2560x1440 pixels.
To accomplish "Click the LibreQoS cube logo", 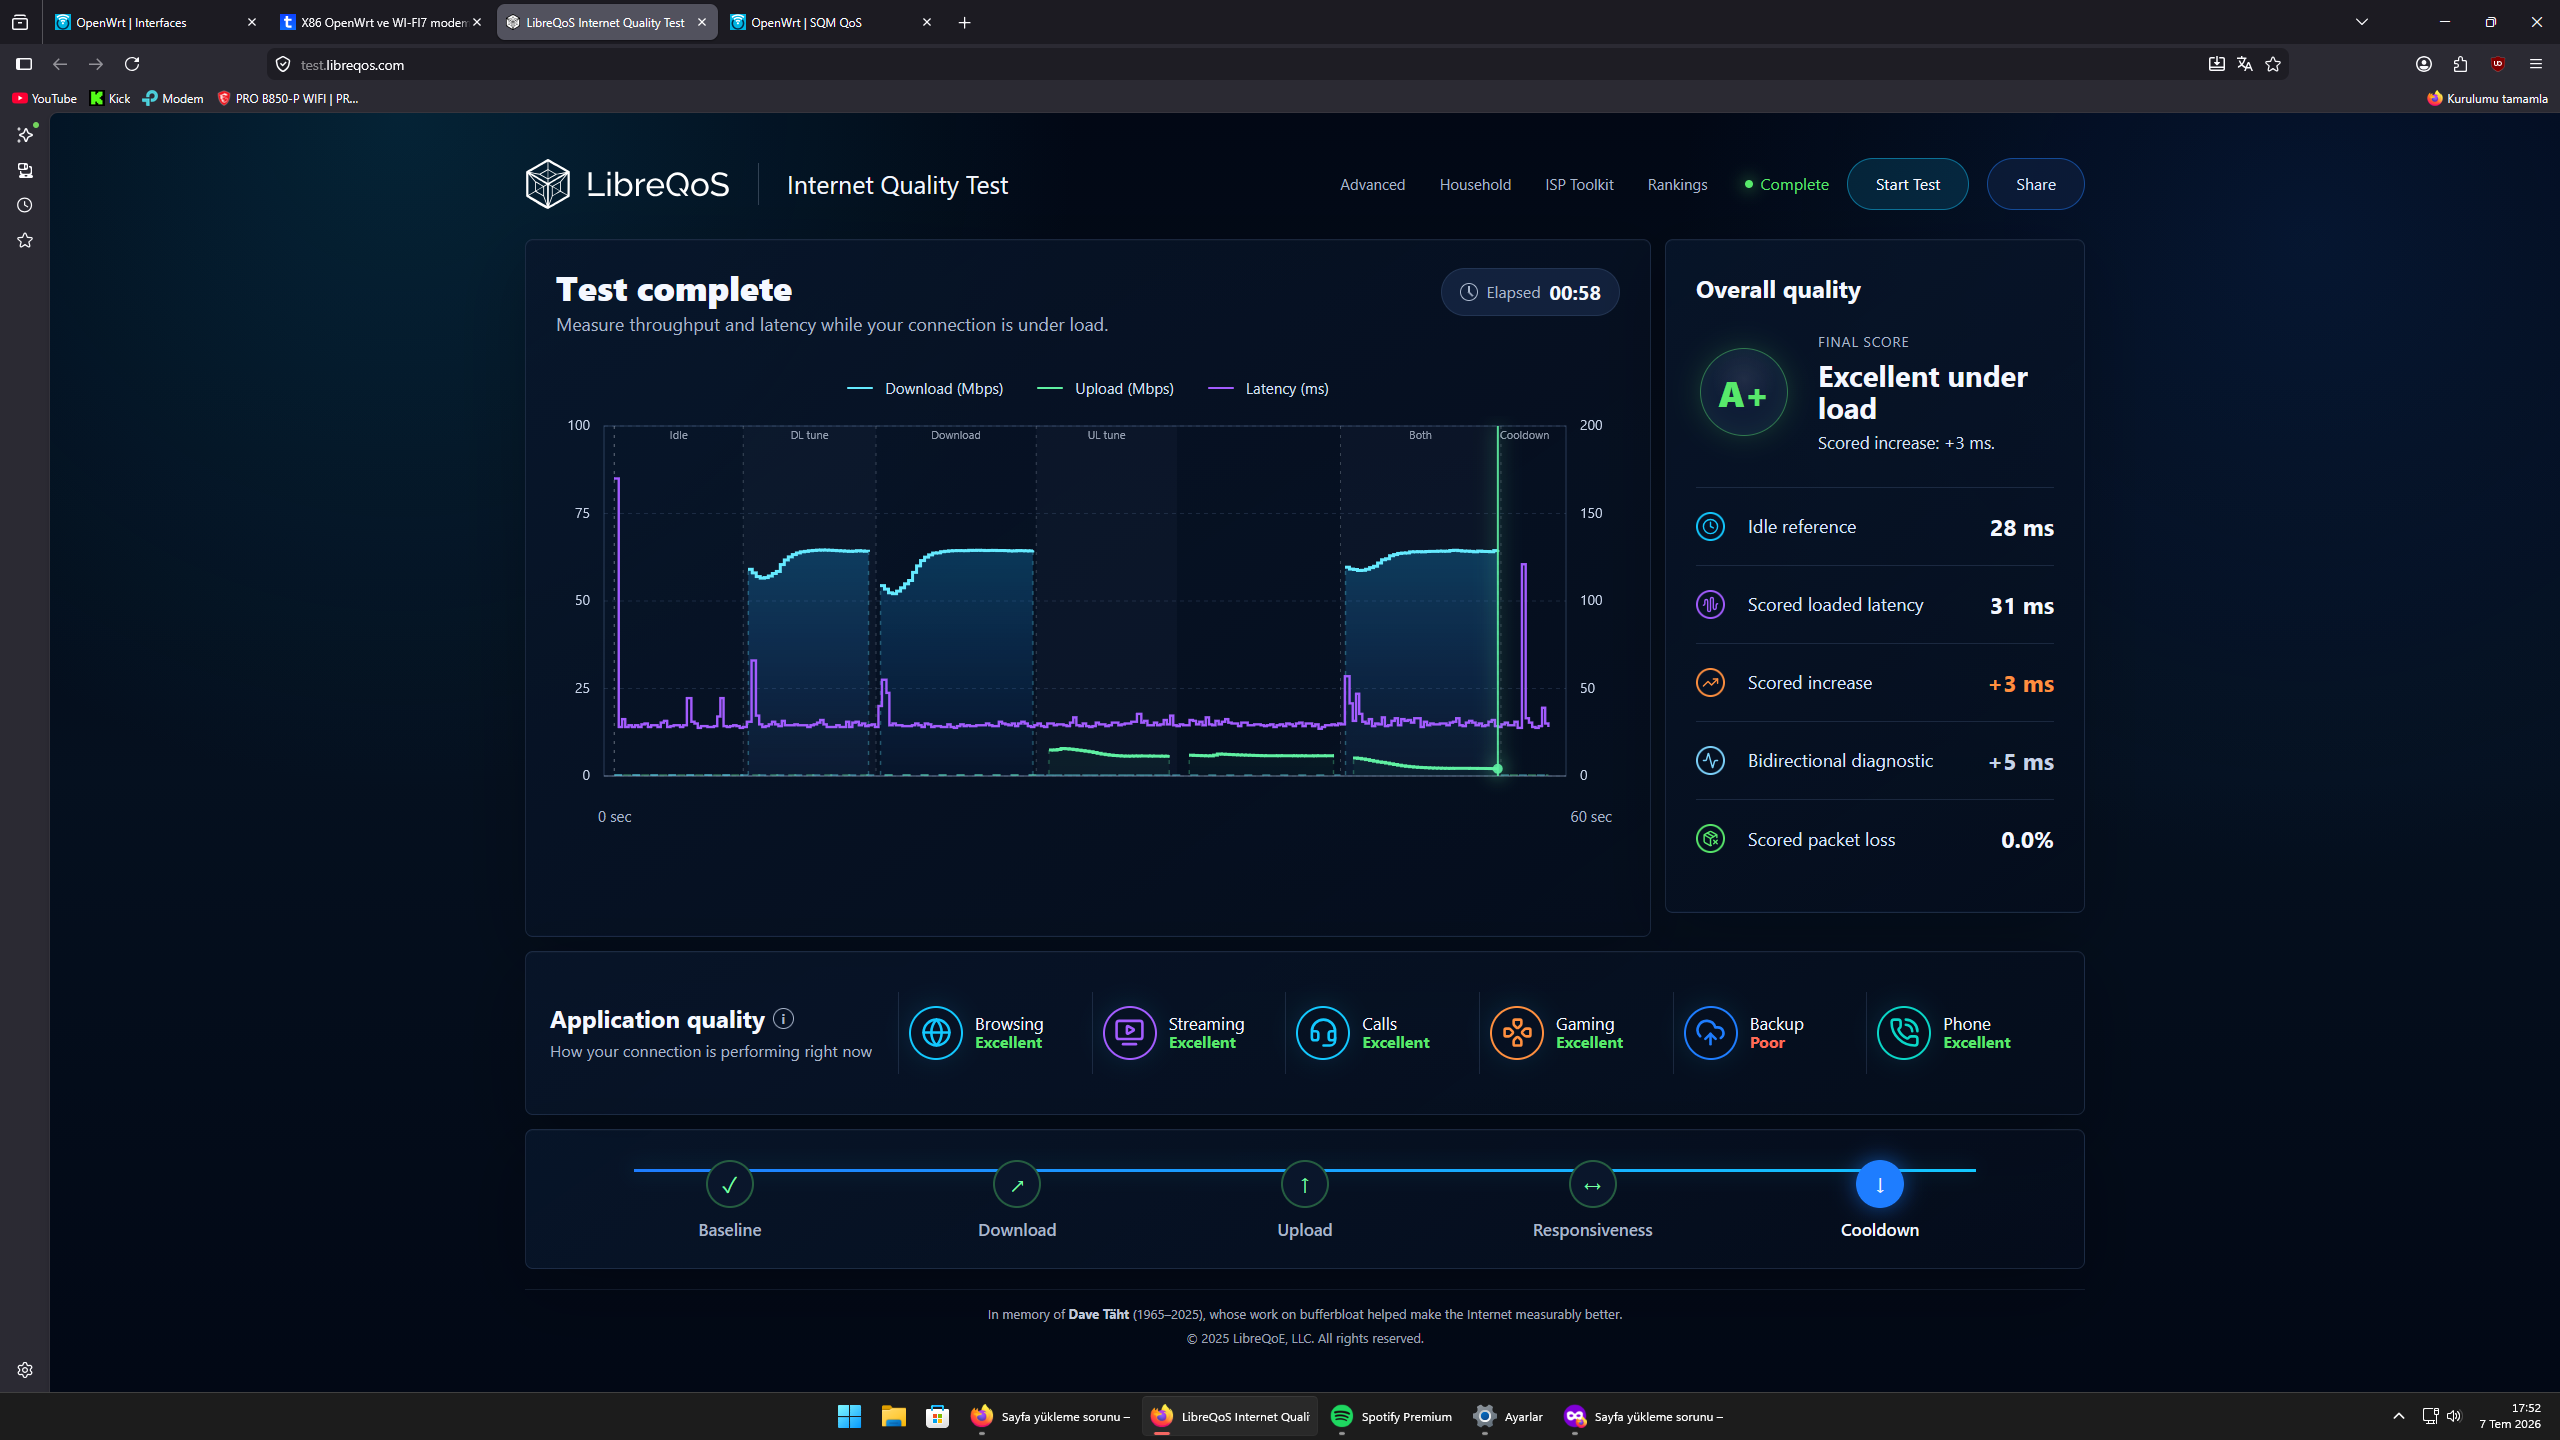I will [x=548, y=184].
